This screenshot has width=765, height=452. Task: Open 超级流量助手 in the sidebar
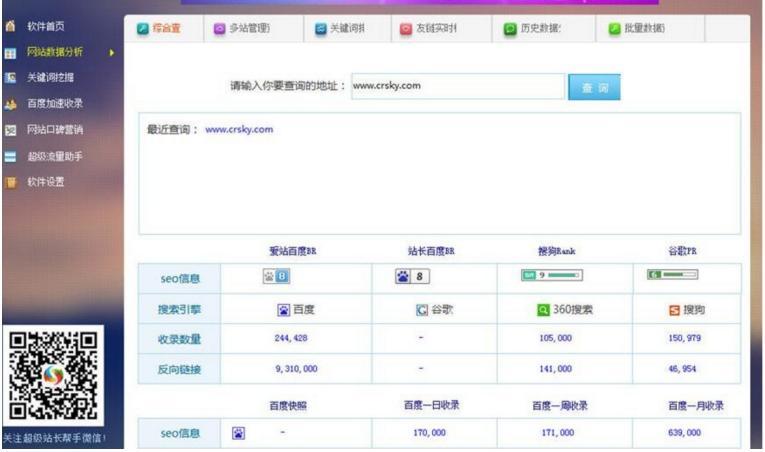click(55, 156)
